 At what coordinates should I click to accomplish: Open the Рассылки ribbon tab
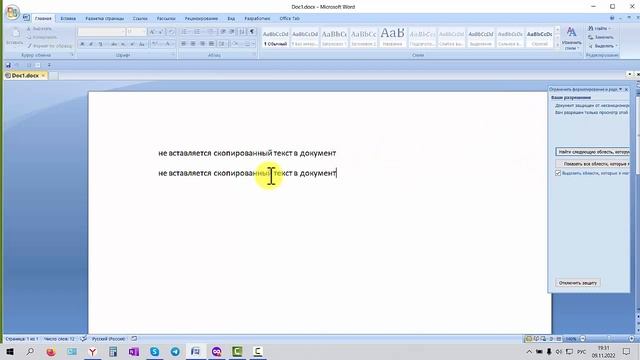166,18
